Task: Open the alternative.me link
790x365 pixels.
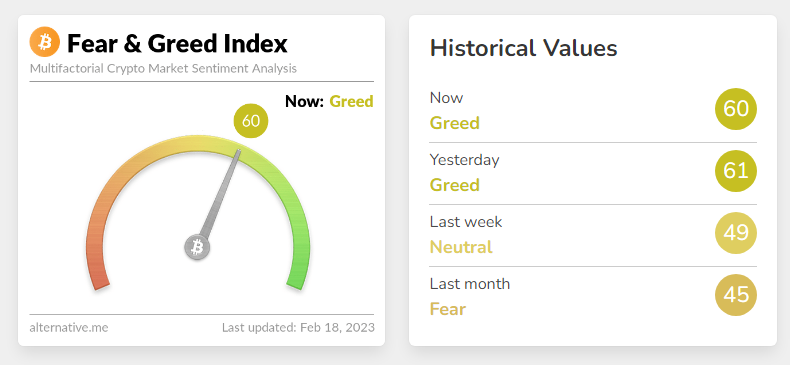Action: 69,328
